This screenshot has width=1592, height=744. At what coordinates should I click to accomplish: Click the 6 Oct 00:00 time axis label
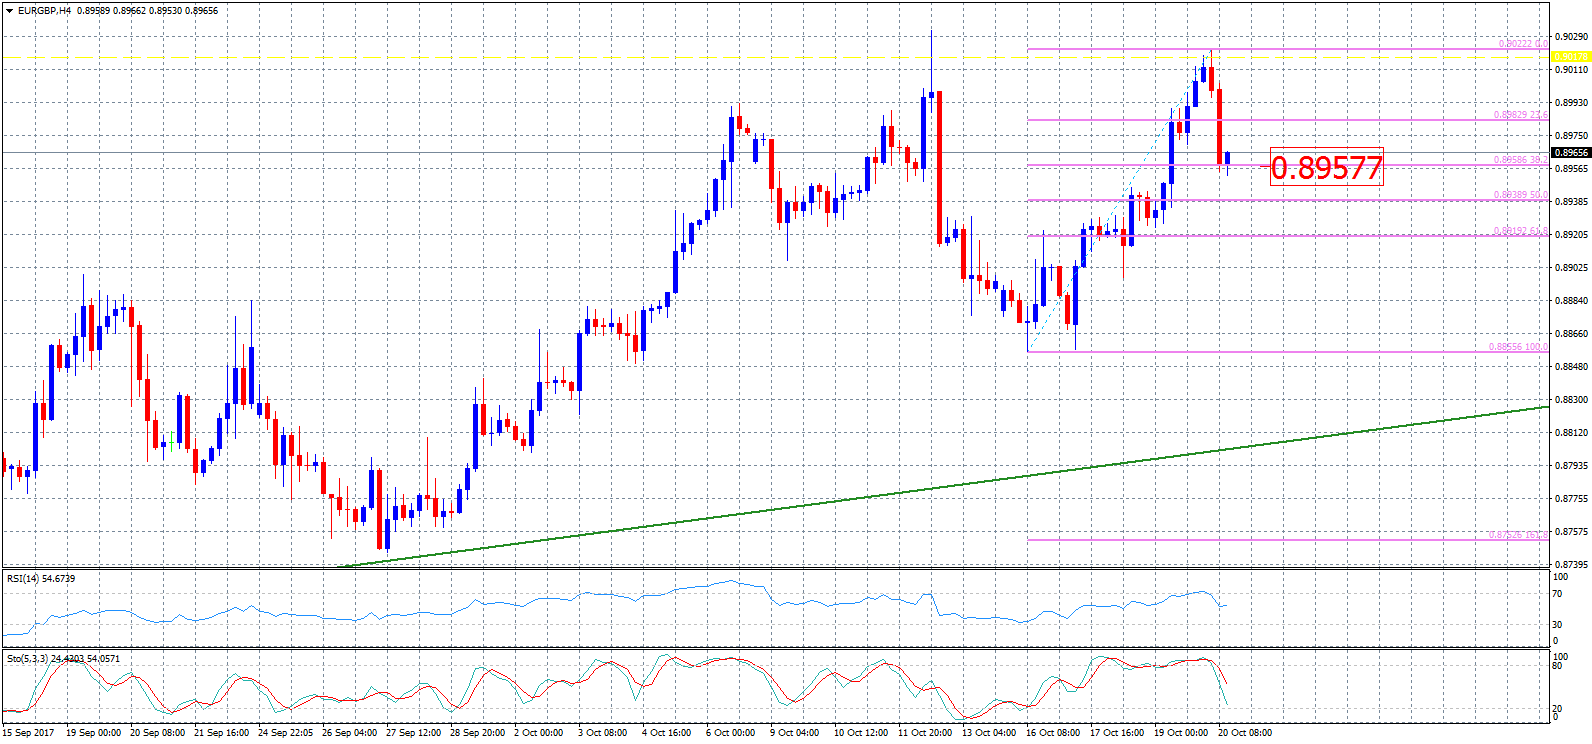[730, 733]
